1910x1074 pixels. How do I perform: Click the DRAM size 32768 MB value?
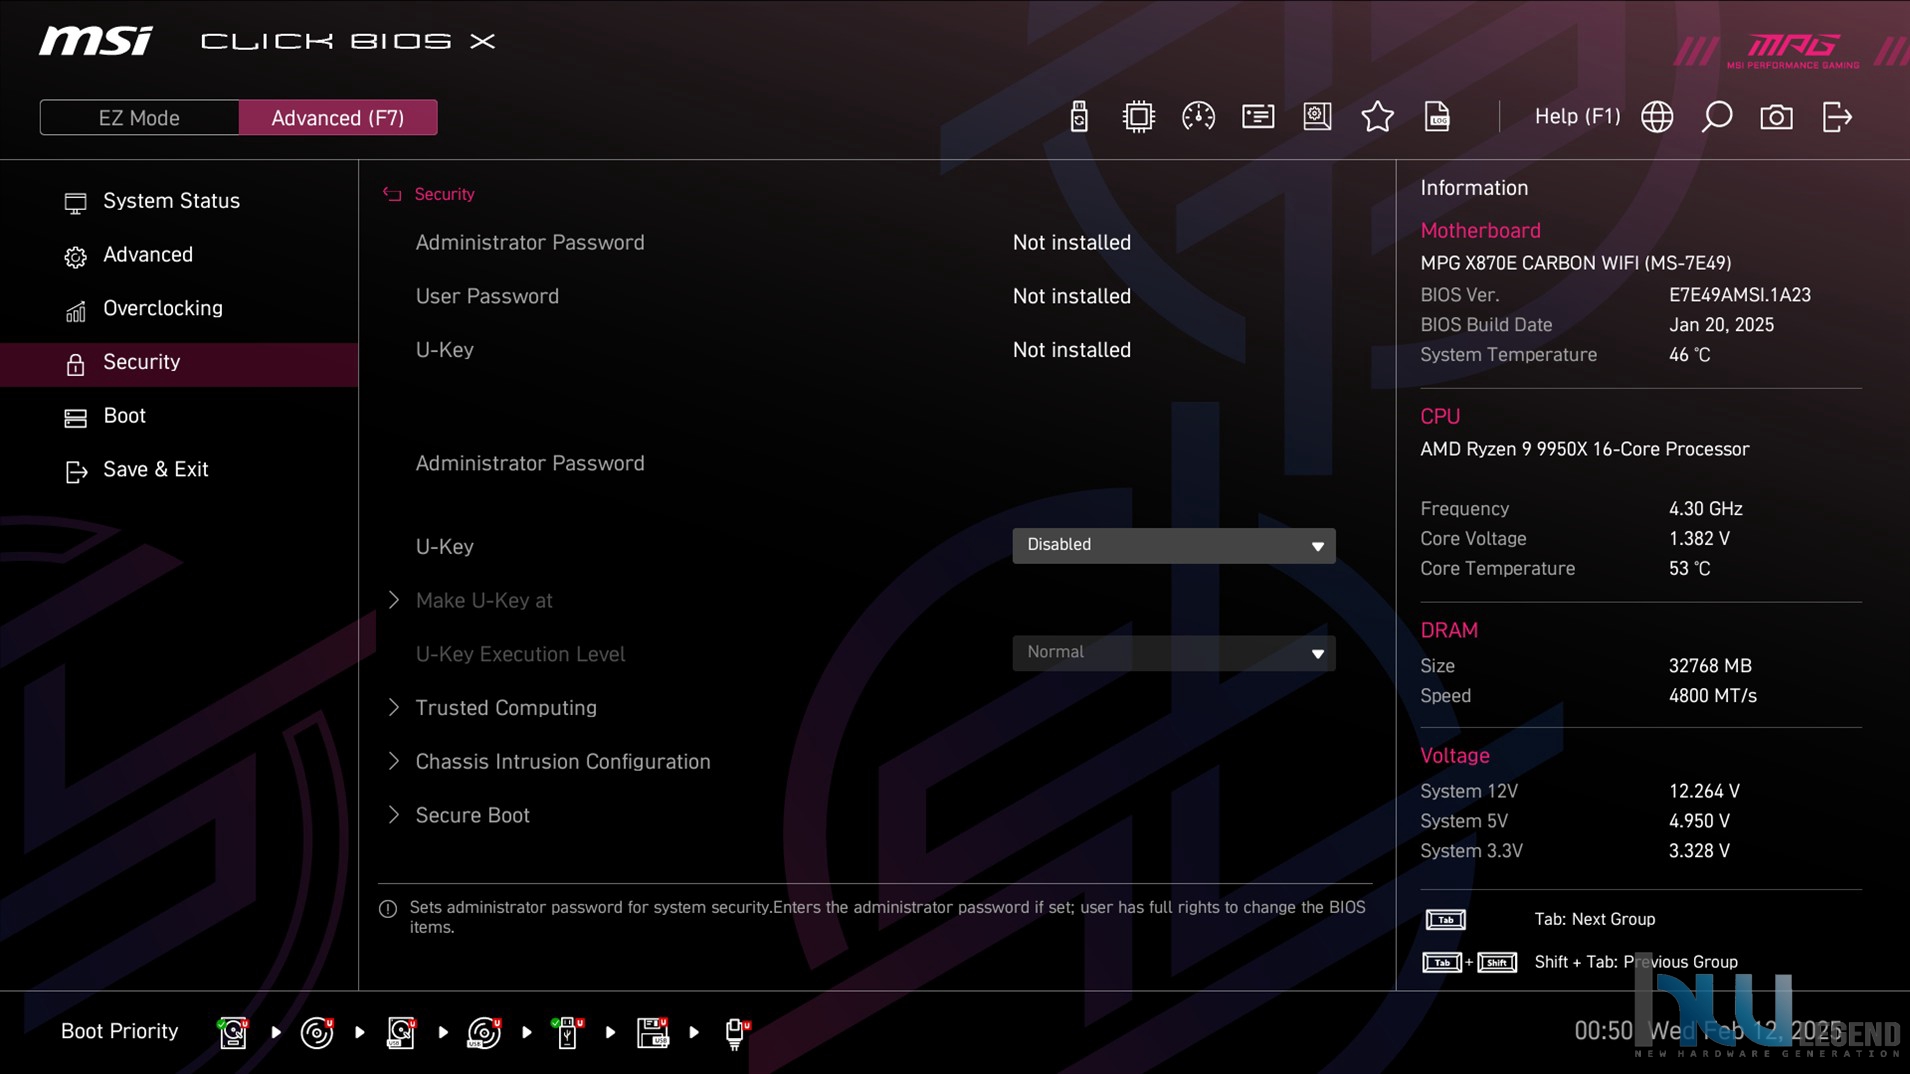pos(1709,666)
